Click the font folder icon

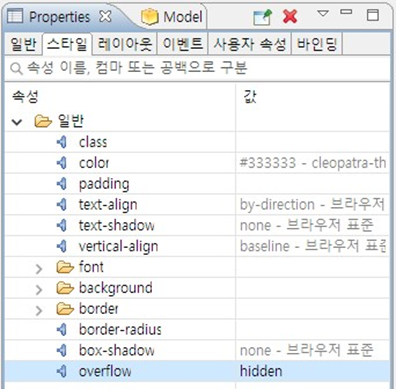(x=65, y=267)
